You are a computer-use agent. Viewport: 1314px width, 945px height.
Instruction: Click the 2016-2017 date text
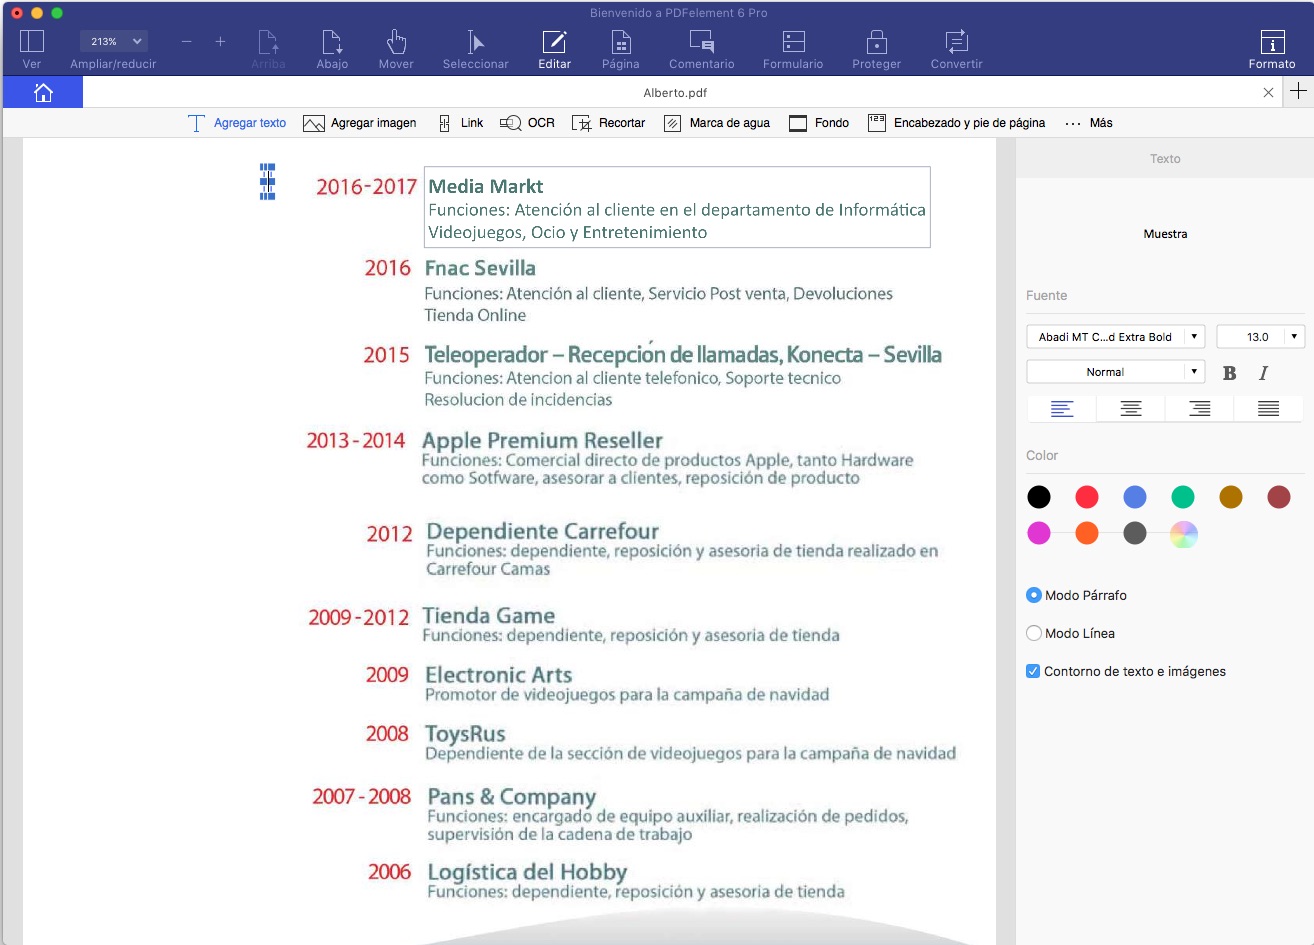pyautogui.click(x=366, y=187)
